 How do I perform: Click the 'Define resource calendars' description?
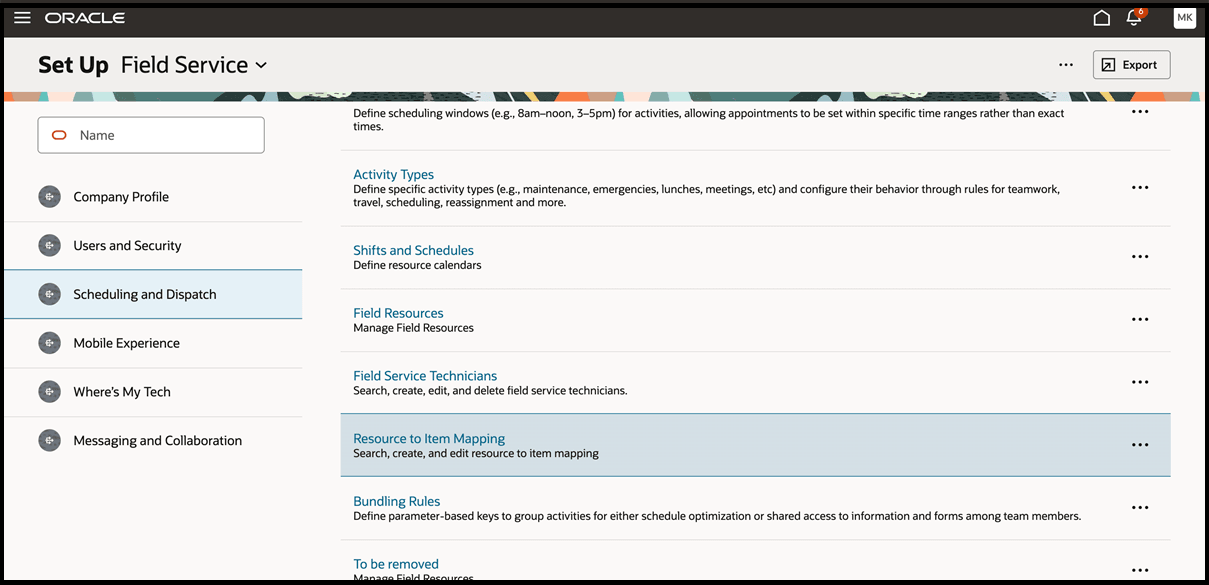point(417,266)
